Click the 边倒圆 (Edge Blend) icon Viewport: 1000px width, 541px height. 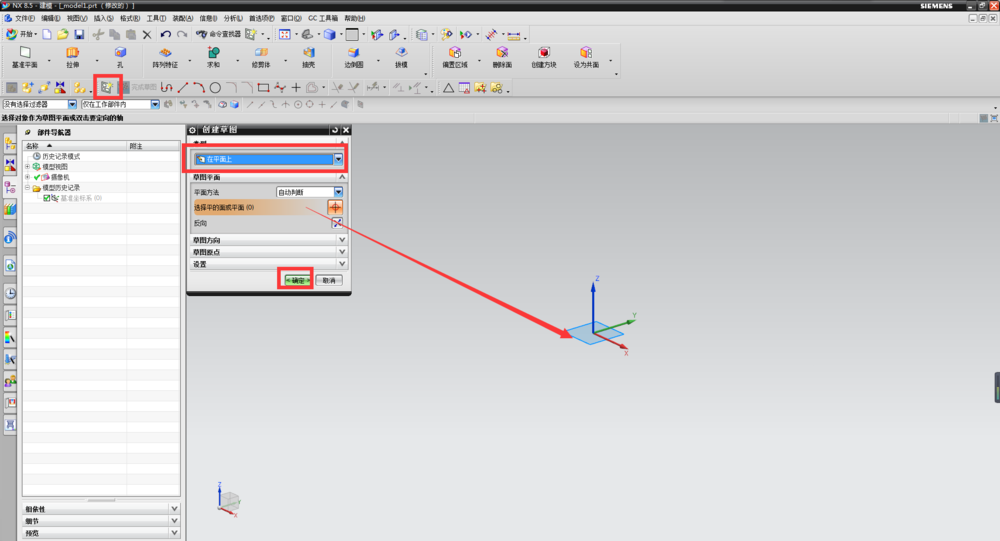tap(353, 57)
